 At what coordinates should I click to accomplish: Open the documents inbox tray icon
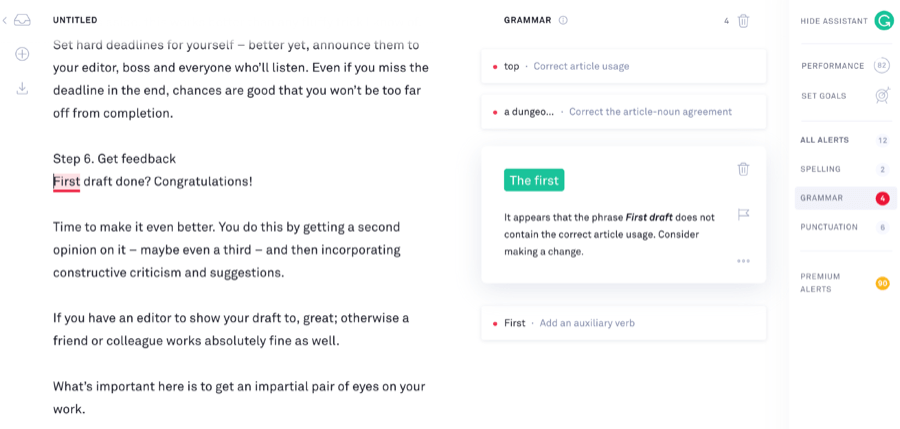pyautogui.click(x=22, y=20)
